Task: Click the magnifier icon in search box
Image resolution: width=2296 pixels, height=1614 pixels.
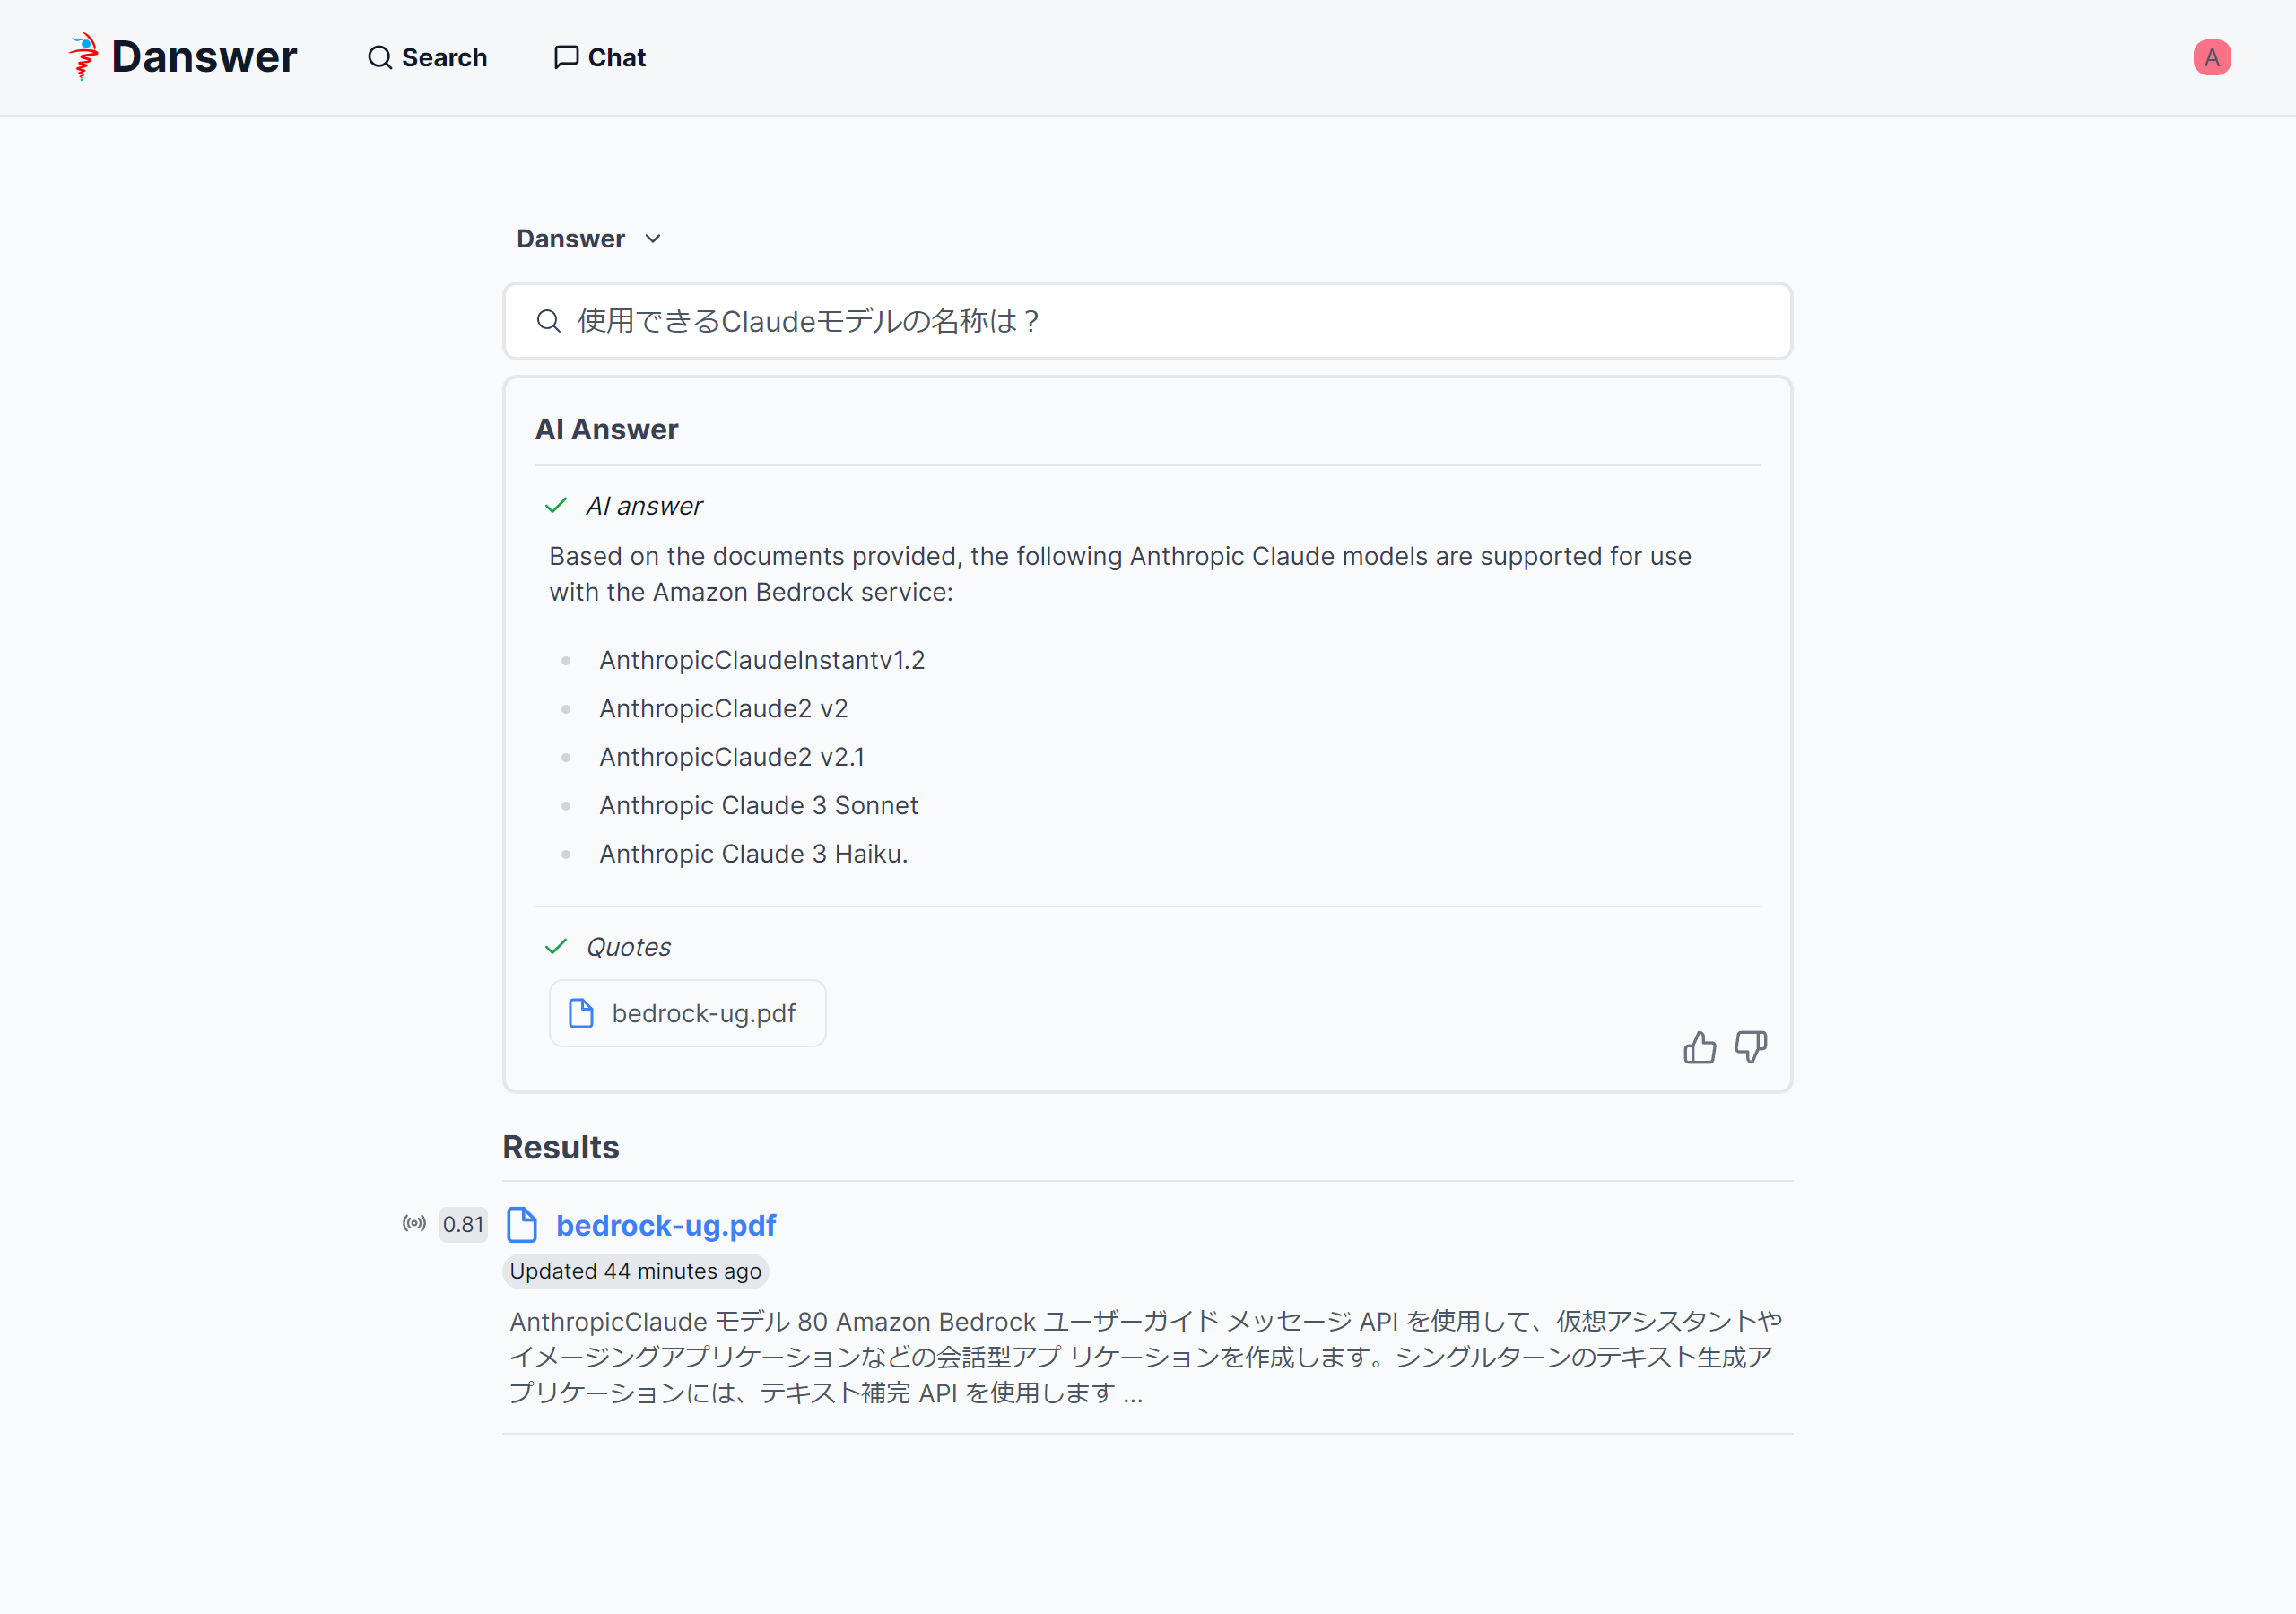Action: pyautogui.click(x=548, y=321)
